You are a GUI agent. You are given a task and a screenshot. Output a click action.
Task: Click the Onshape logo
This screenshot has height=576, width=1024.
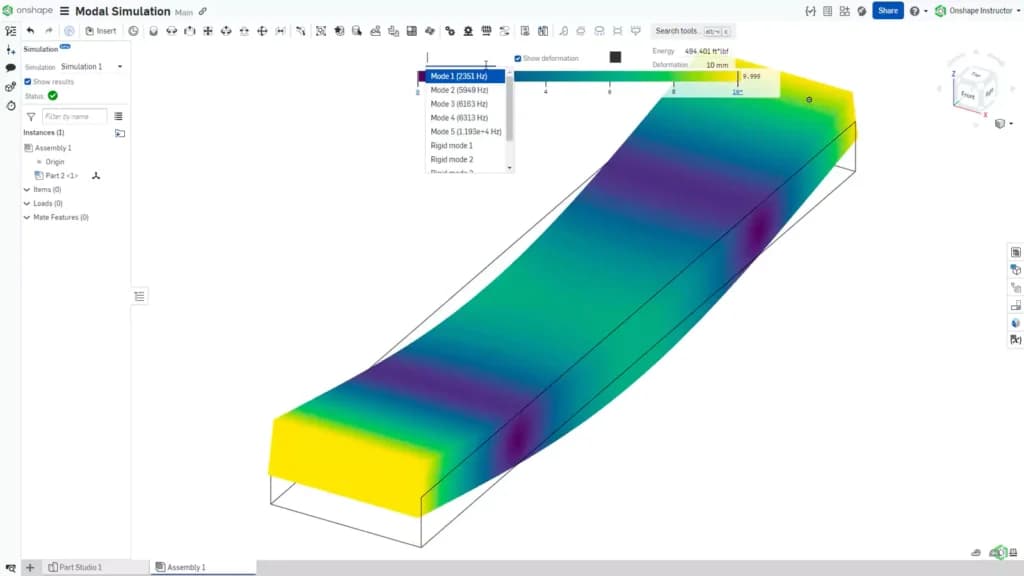coord(27,10)
